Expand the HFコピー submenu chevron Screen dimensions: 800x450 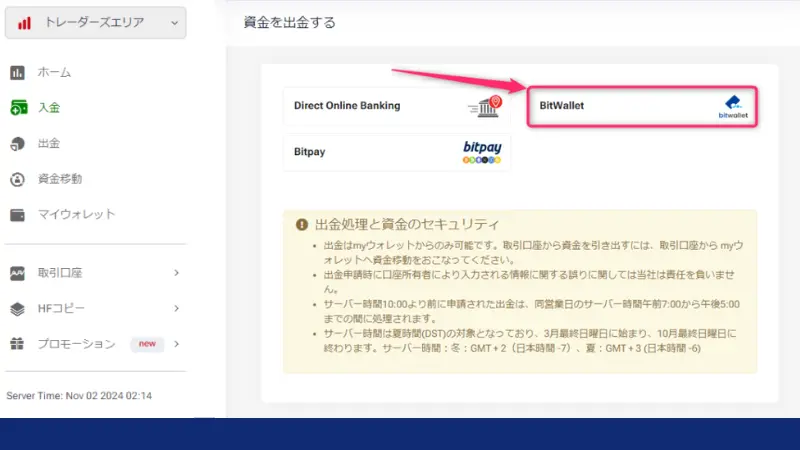click(176, 308)
